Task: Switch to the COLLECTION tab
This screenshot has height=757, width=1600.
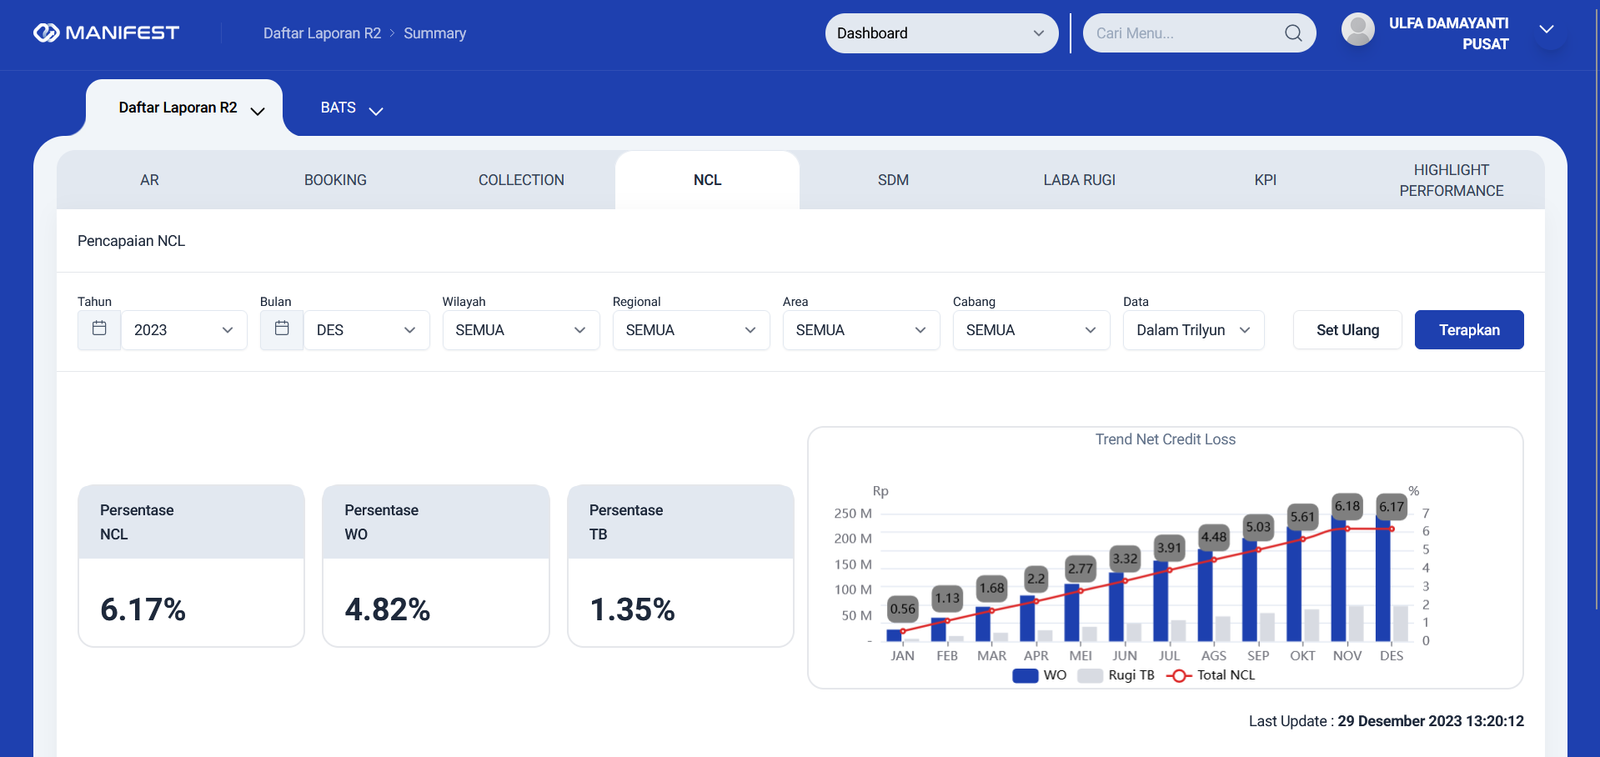Action: [x=521, y=180]
